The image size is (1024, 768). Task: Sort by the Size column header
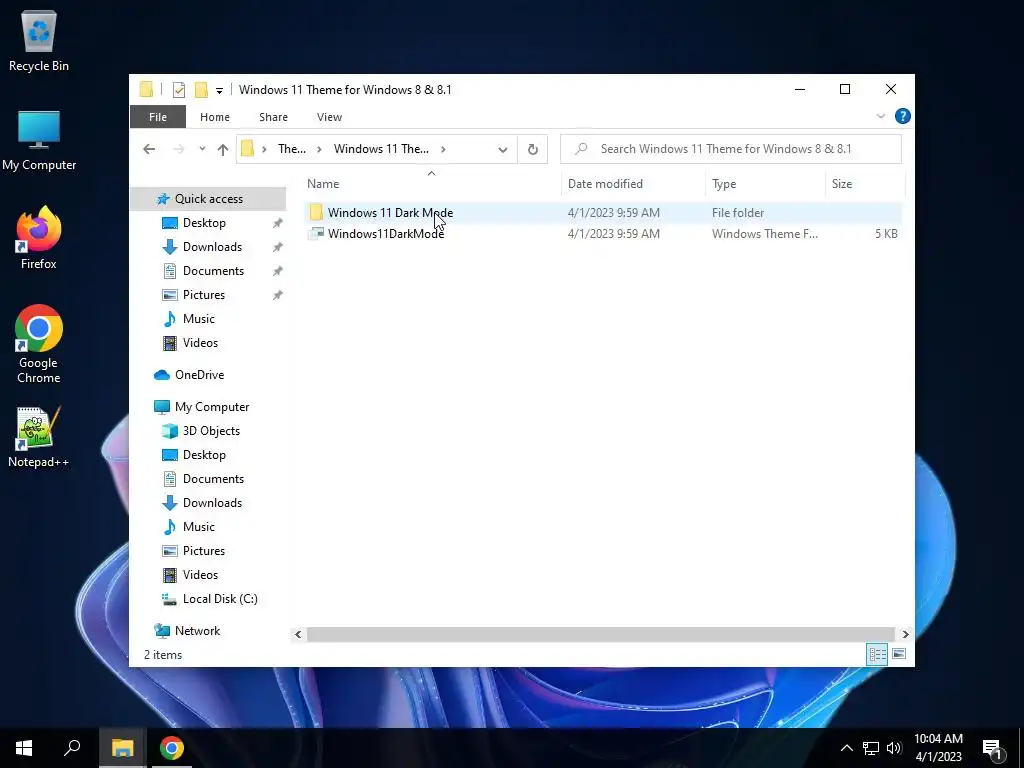[842, 184]
